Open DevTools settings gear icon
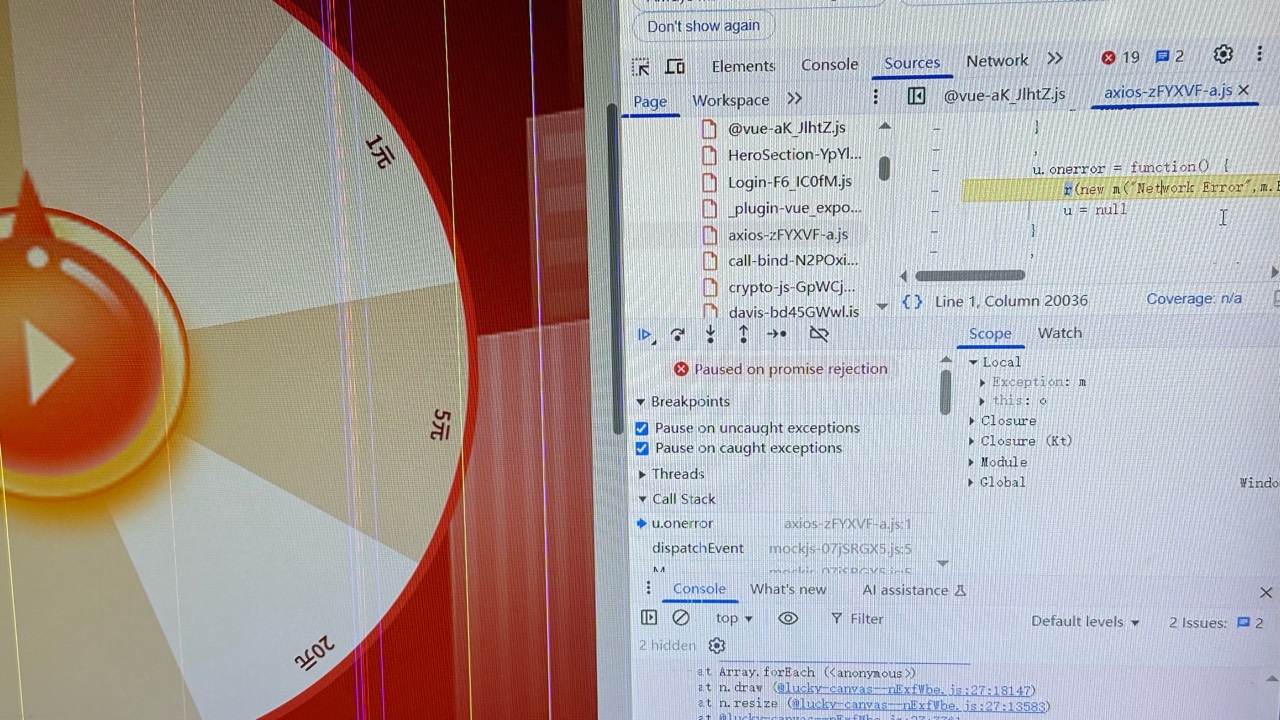The height and width of the screenshot is (720, 1280). click(1223, 55)
